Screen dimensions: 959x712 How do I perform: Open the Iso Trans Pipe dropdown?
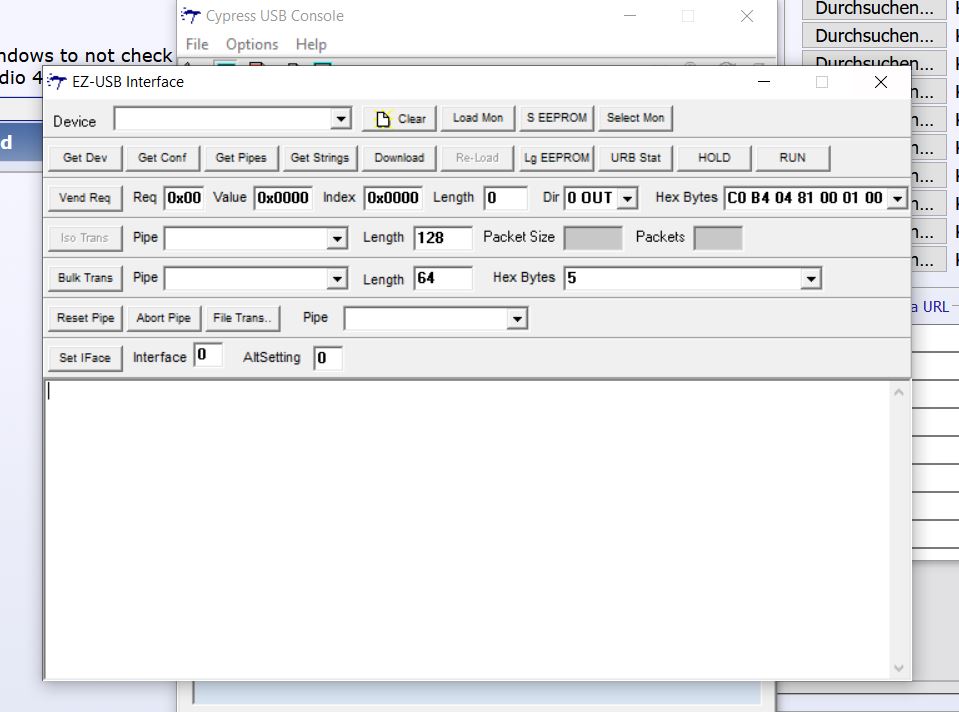coord(337,239)
